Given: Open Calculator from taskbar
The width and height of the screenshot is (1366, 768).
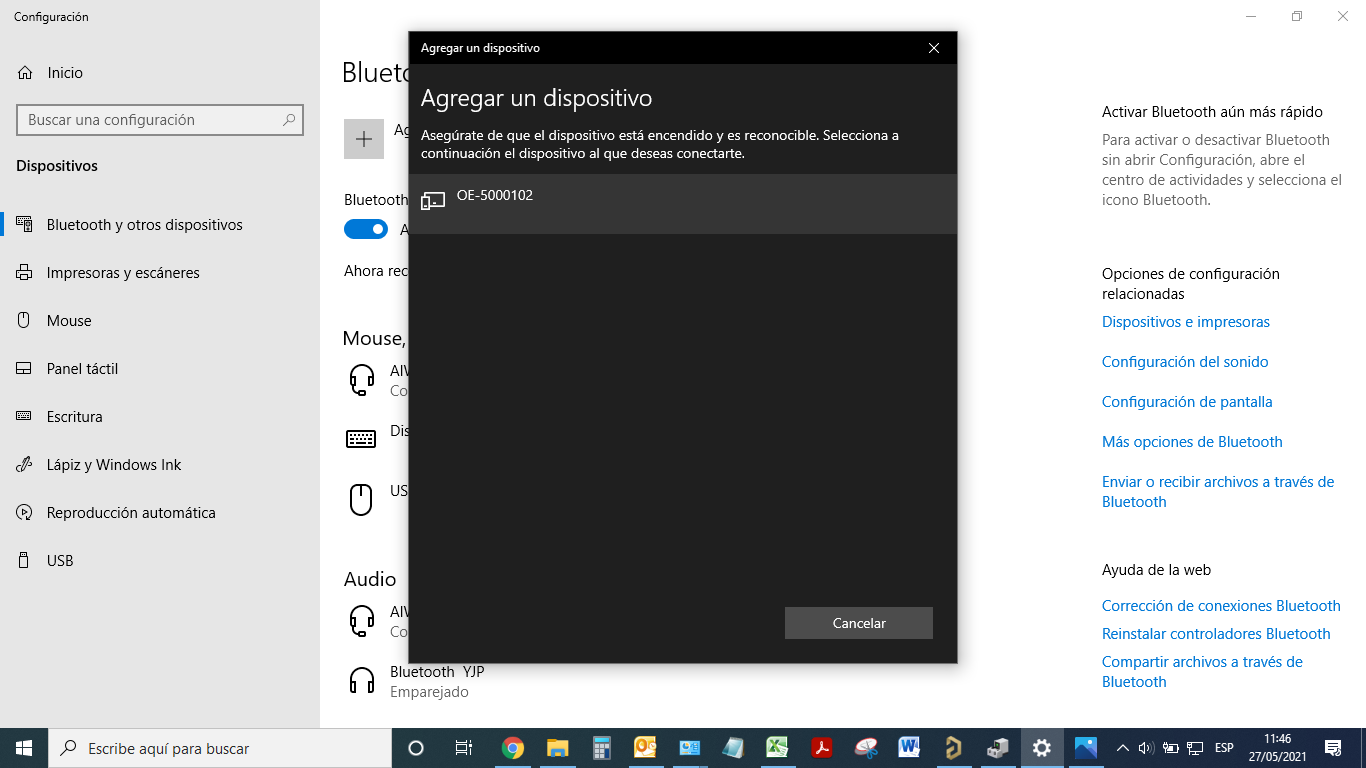Looking at the screenshot, I should pyautogui.click(x=602, y=748).
